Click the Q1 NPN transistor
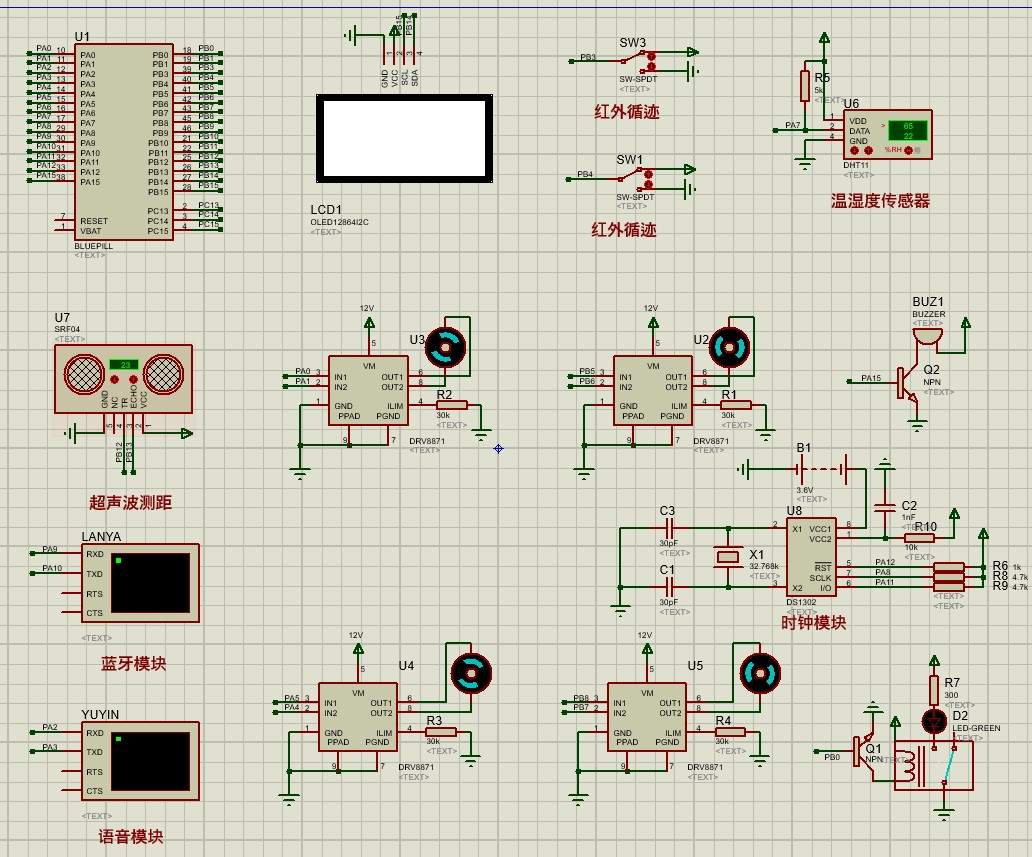 863,752
